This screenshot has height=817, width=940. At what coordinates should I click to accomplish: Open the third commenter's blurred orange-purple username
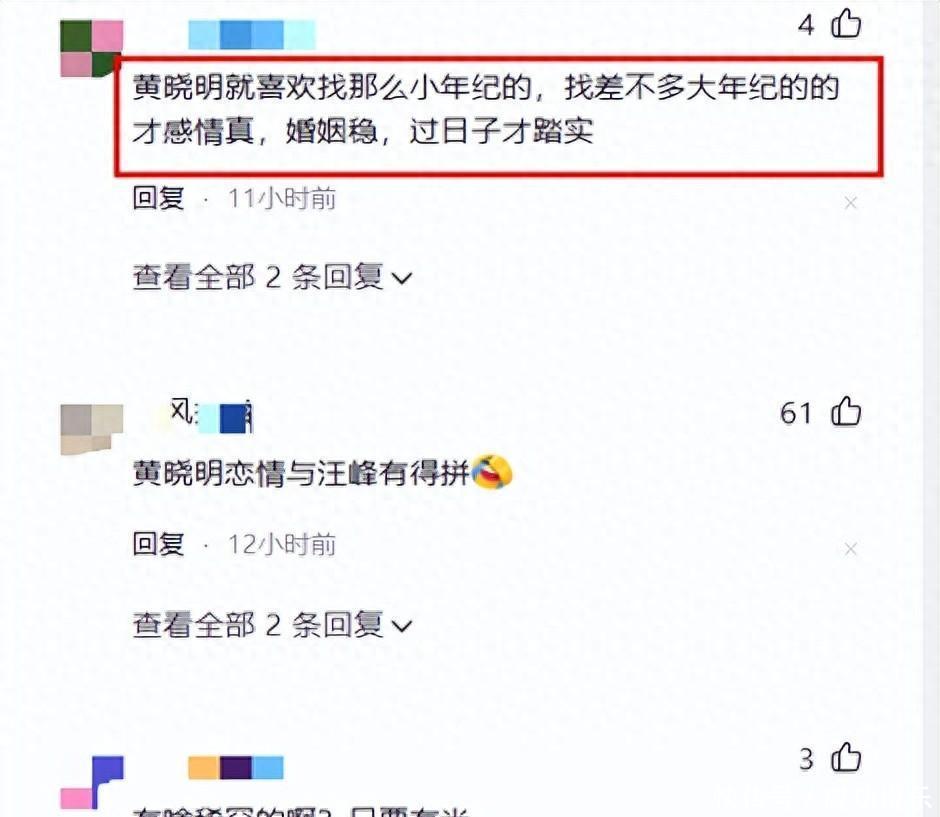tap(236, 768)
